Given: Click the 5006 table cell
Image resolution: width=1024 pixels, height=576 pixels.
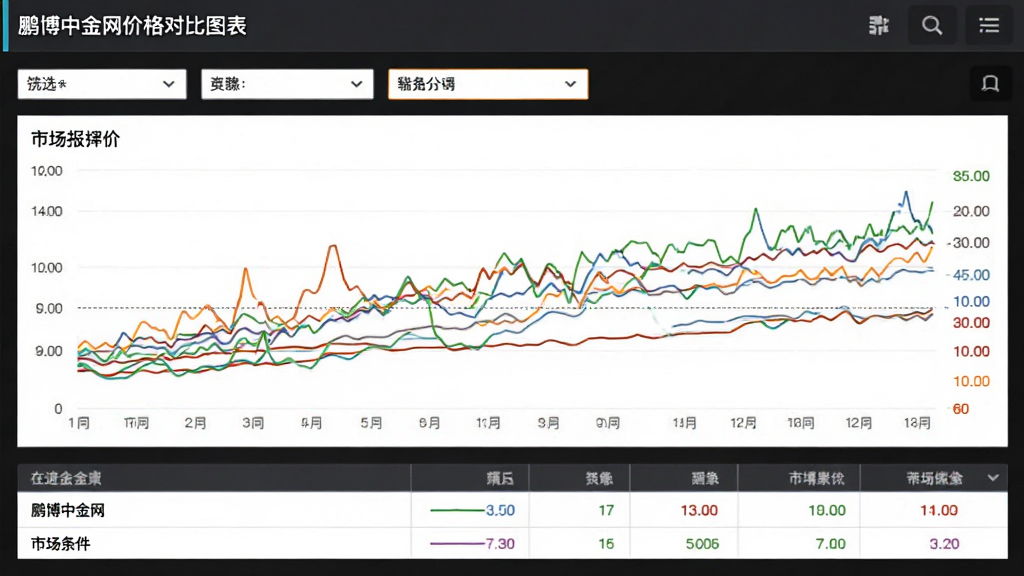Looking at the screenshot, I should click(x=702, y=543).
